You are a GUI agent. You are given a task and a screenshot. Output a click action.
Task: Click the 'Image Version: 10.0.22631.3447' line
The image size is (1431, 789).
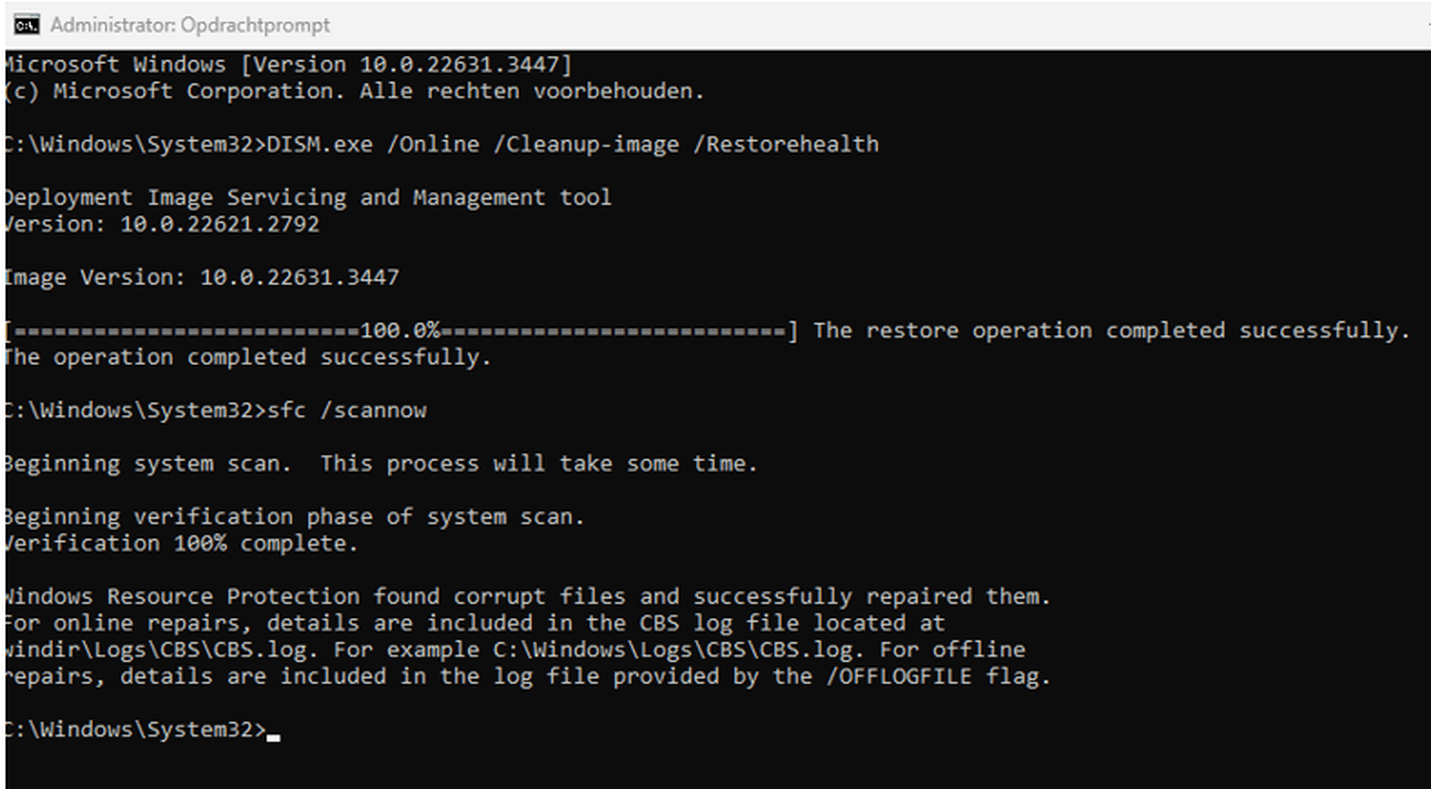(201, 277)
